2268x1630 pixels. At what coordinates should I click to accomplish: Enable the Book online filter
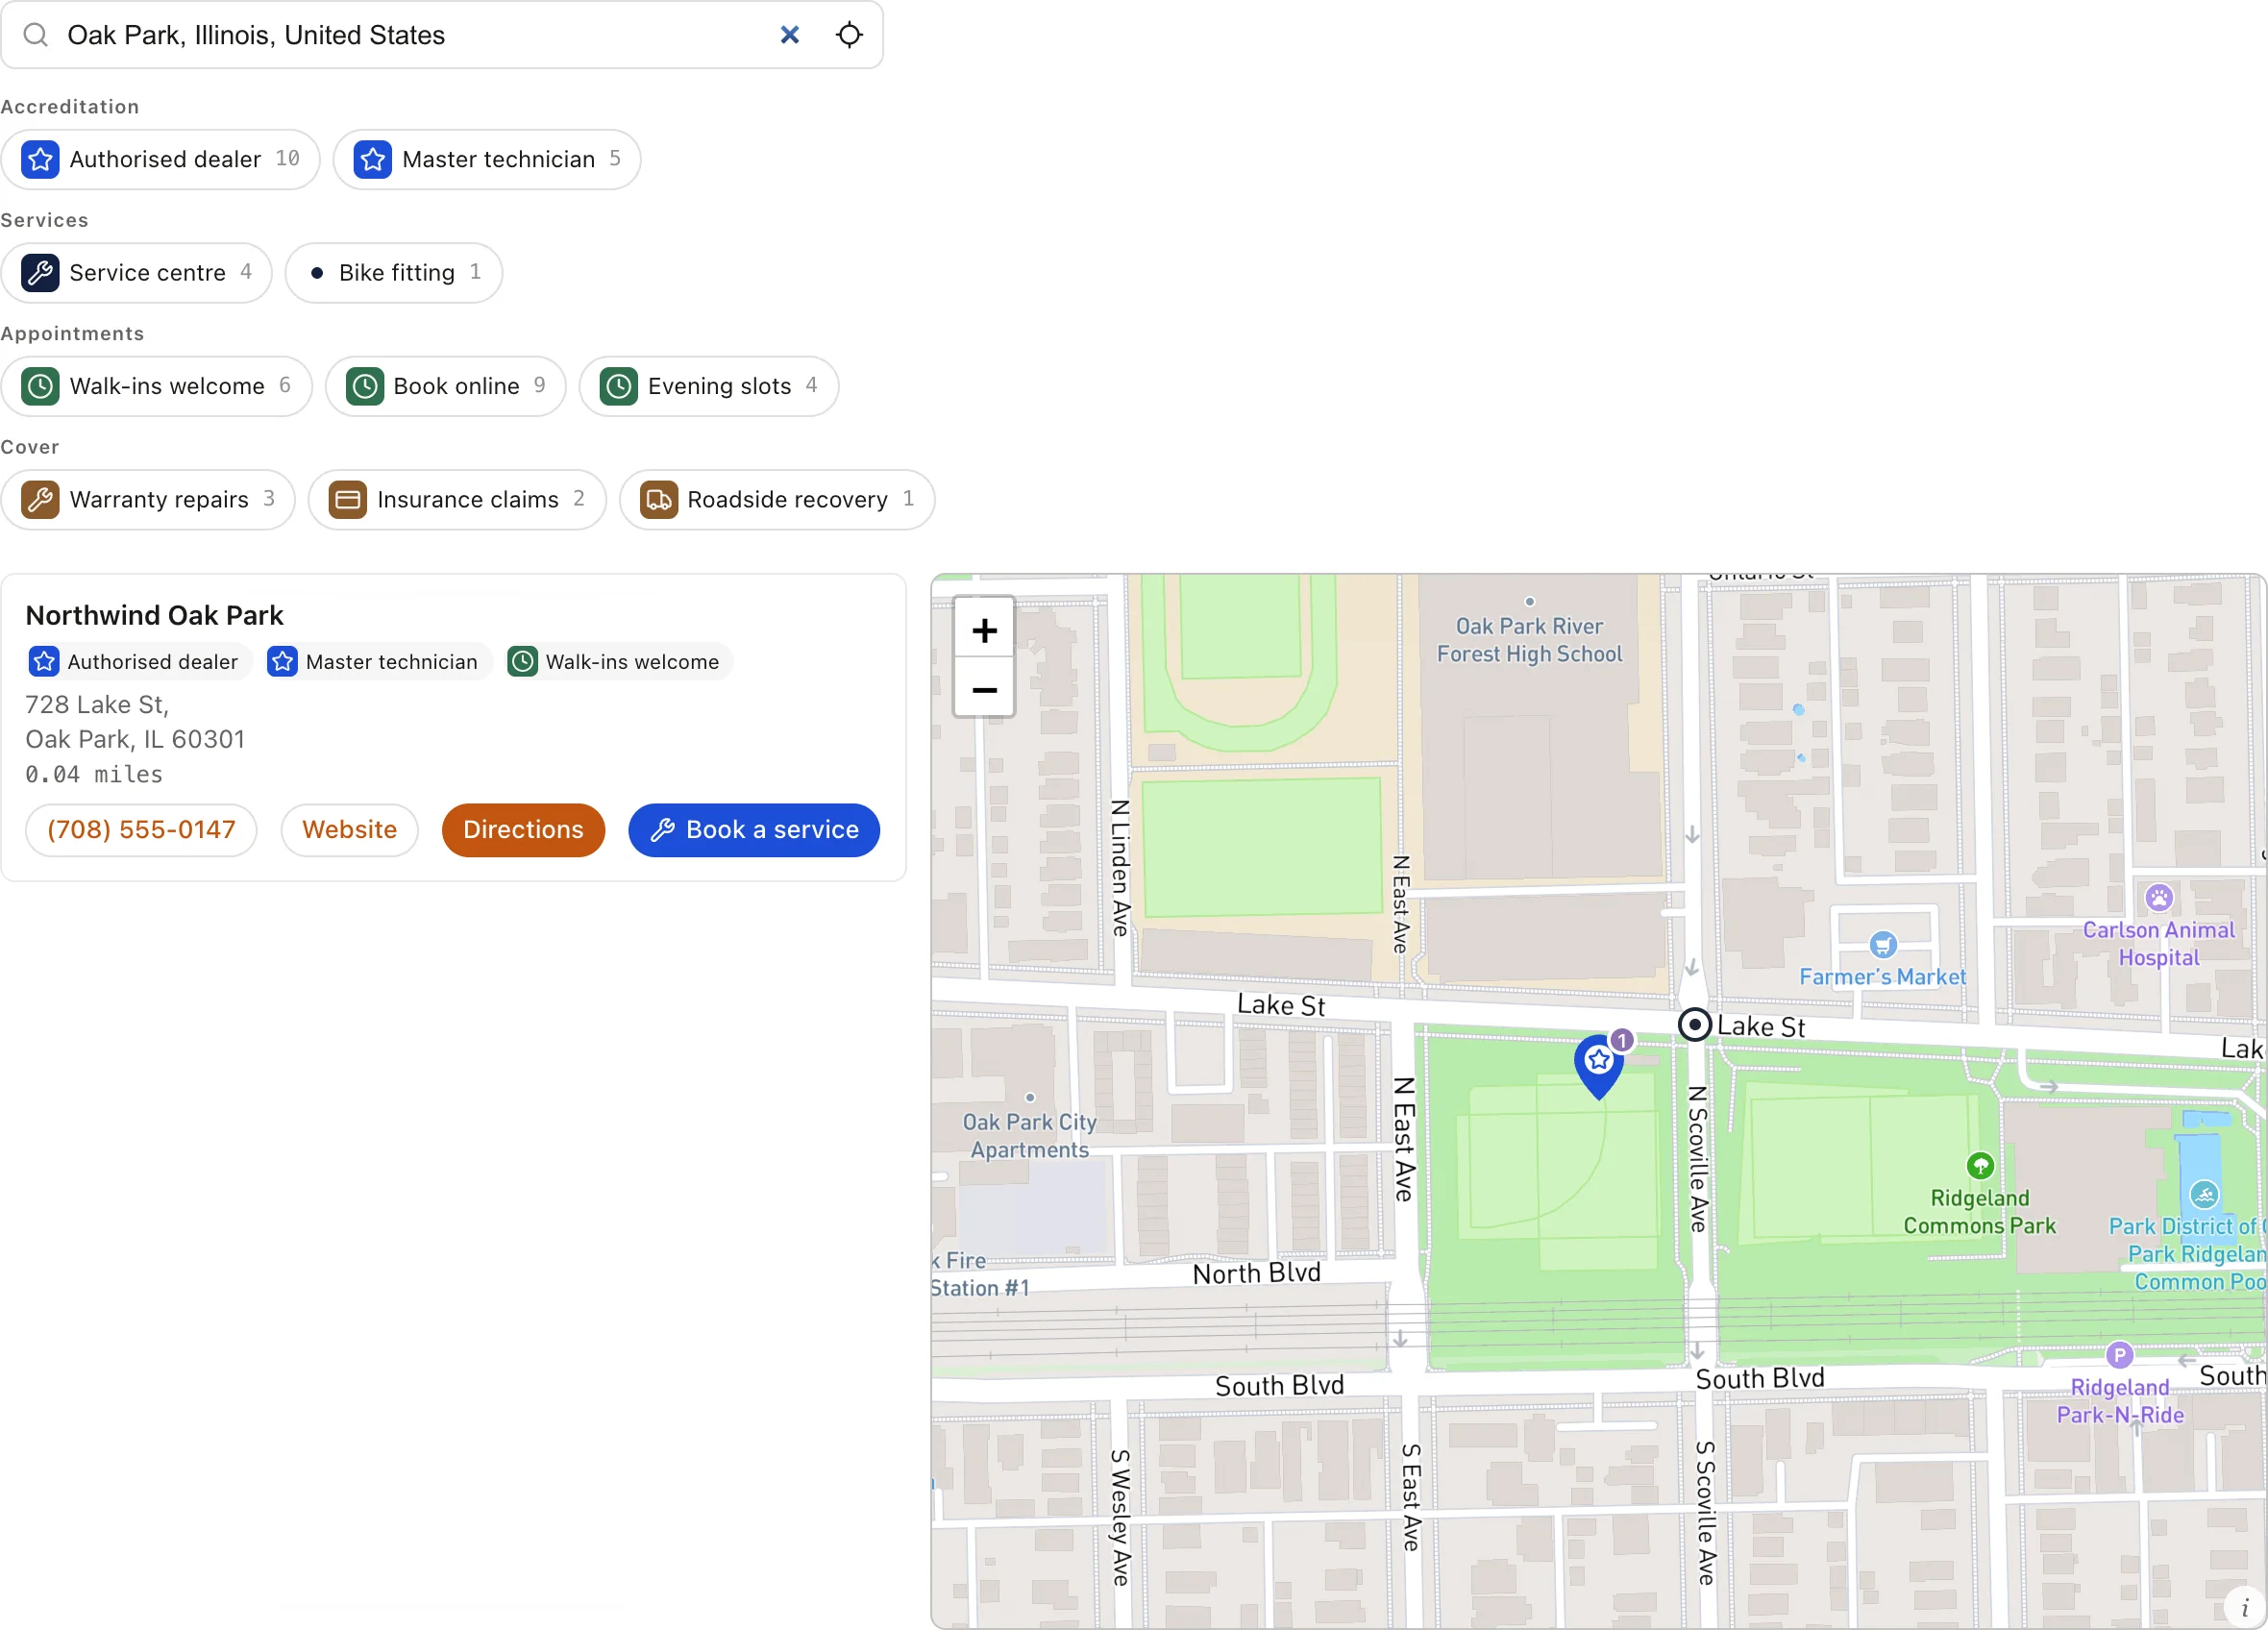coord(446,386)
